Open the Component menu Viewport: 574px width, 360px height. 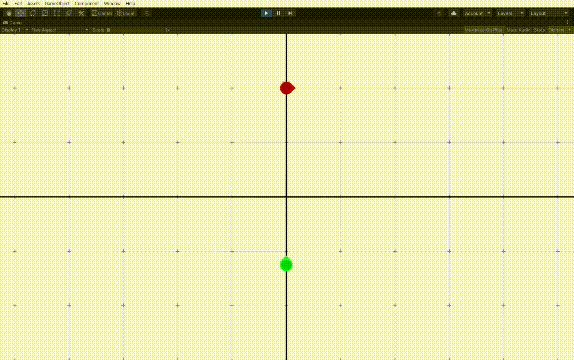pyautogui.click(x=86, y=3)
